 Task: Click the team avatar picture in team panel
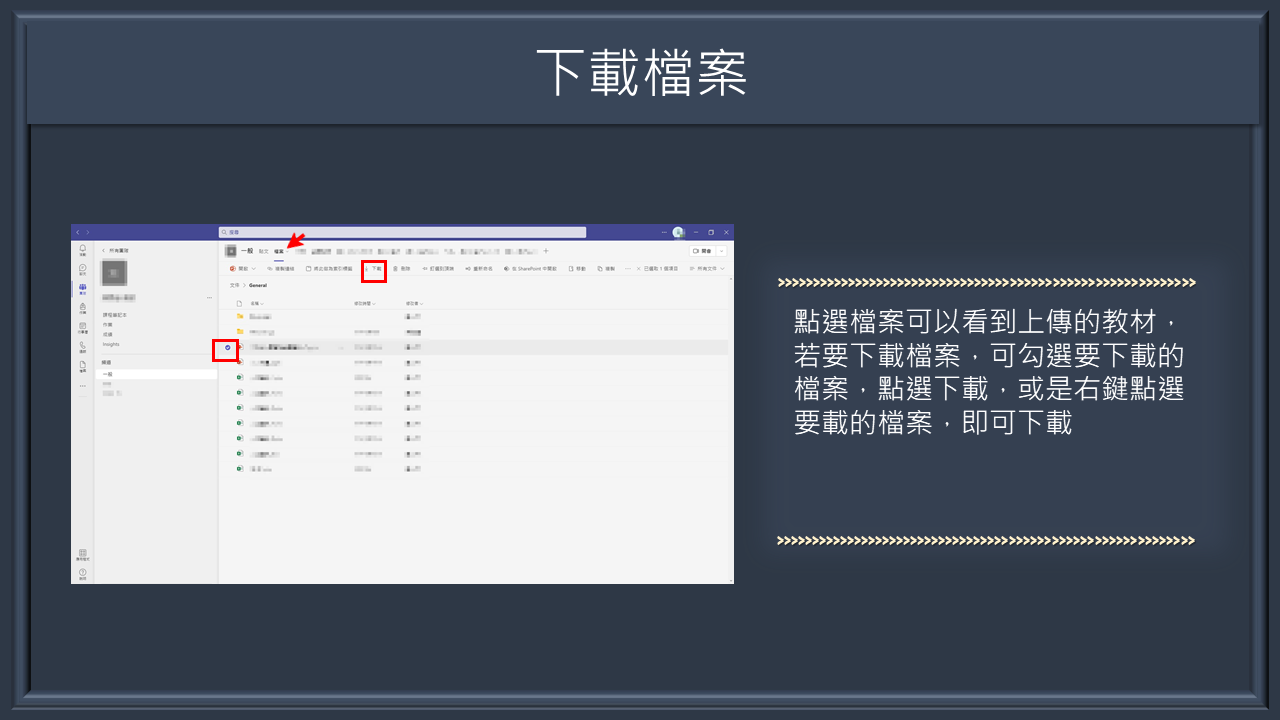(114, 273)
